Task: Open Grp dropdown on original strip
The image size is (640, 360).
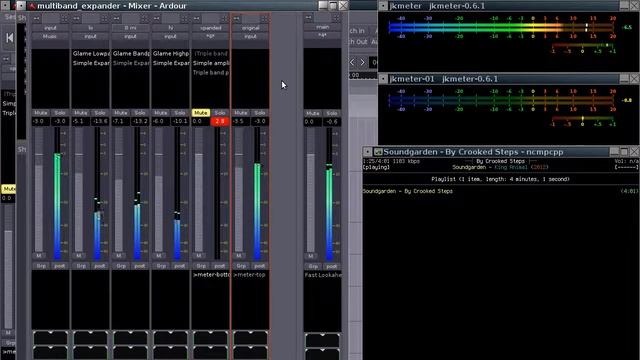Action: (x=241, y=266)
